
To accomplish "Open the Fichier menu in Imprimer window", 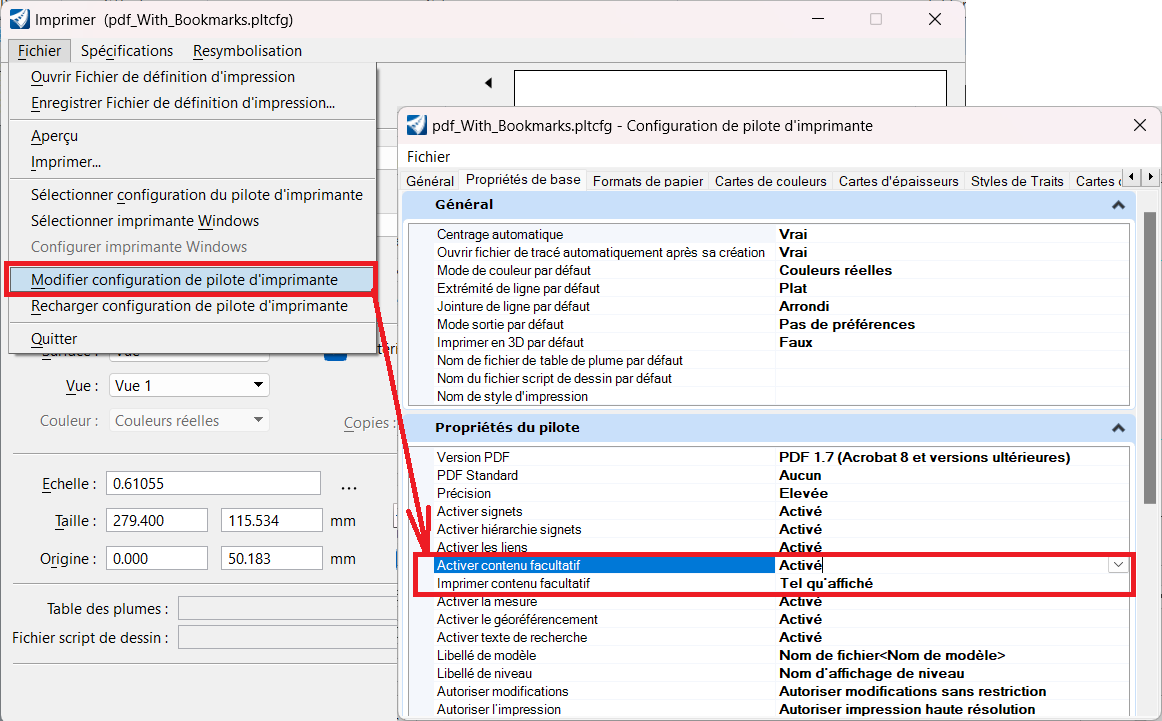I will point(39,50).
